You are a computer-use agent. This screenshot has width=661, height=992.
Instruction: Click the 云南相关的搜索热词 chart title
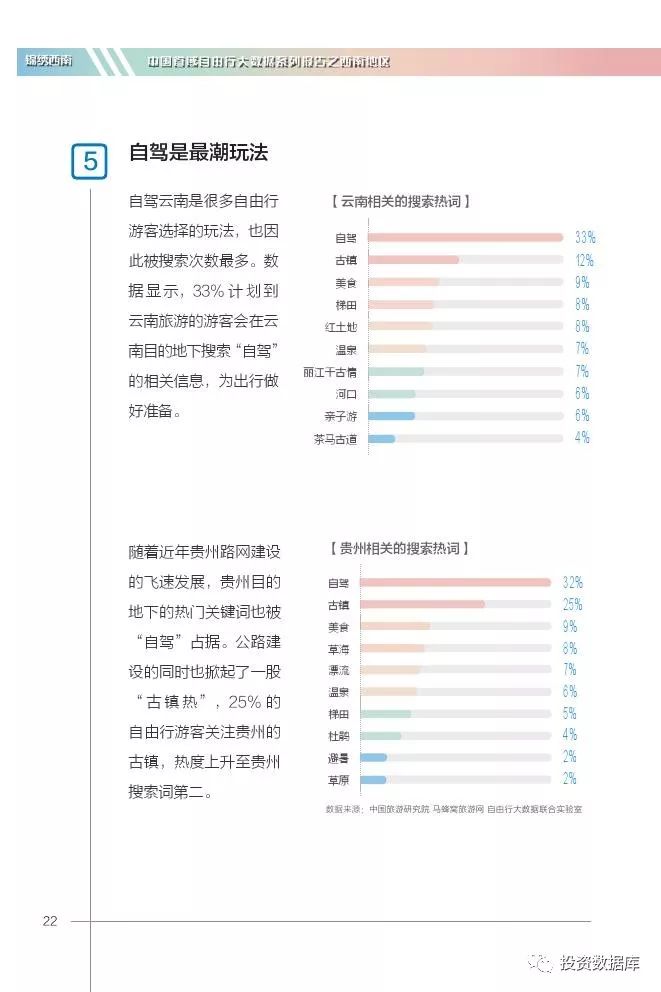(400, 202)
